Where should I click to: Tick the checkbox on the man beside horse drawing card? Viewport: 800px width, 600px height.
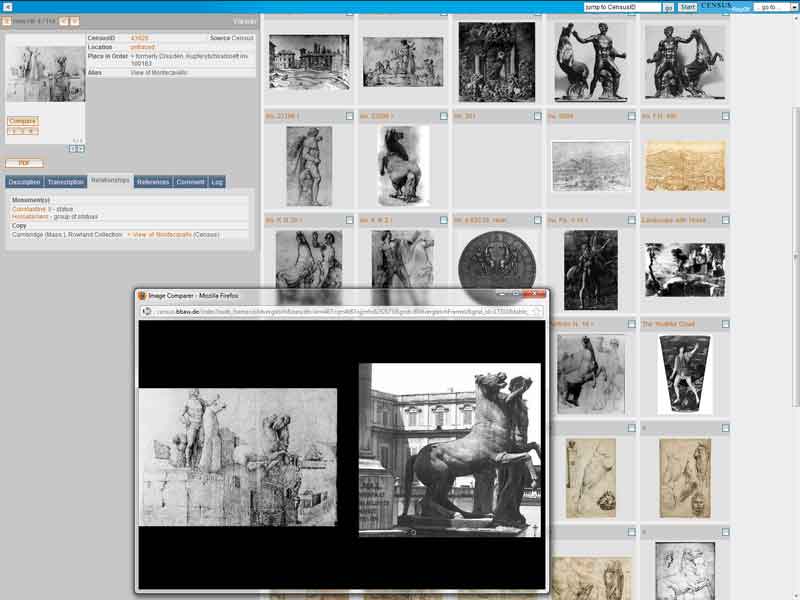click(443, 220)
